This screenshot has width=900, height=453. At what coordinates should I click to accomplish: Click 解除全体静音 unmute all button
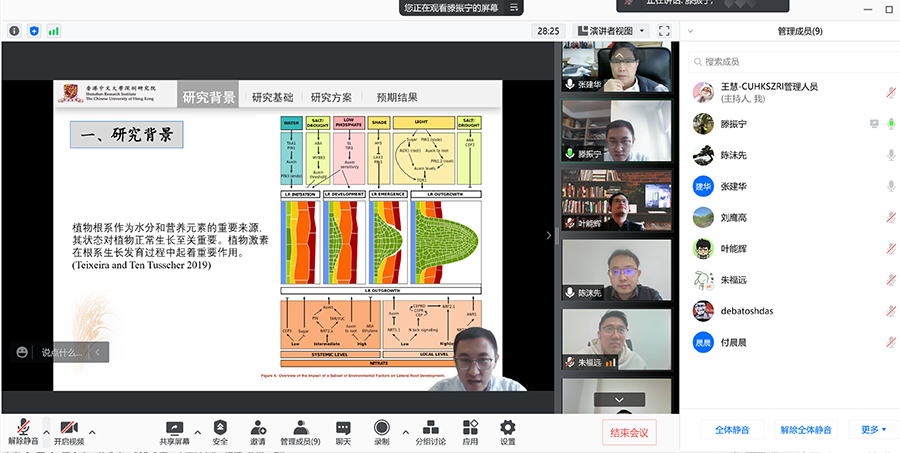point(806,429)
